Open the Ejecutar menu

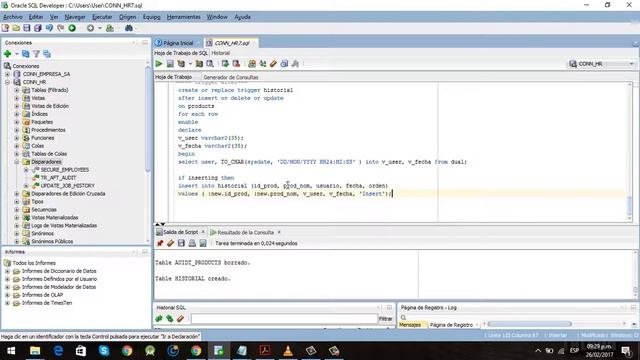click(x=102, y=17)
